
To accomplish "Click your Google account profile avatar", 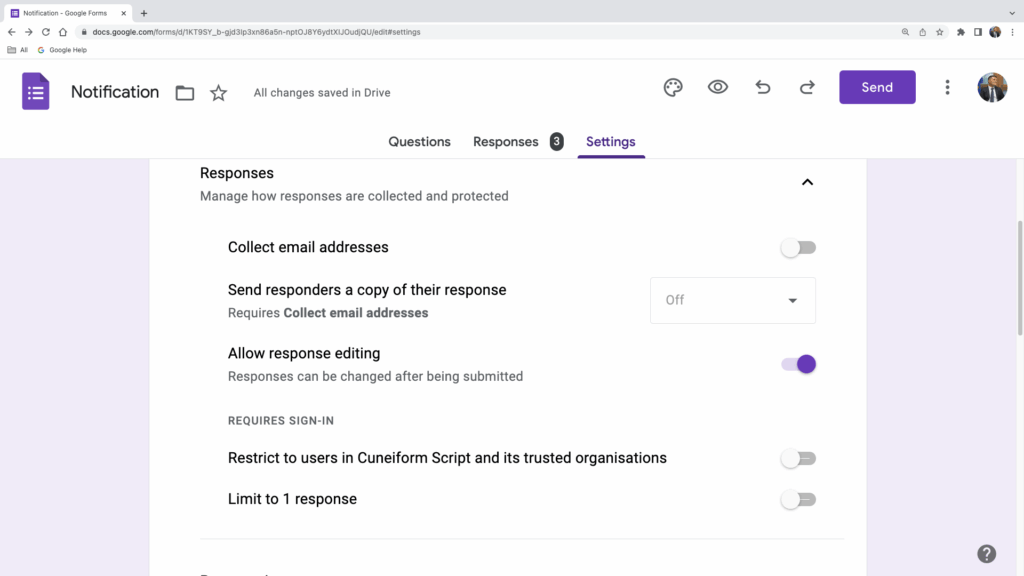I will click(x=992, y=87).
